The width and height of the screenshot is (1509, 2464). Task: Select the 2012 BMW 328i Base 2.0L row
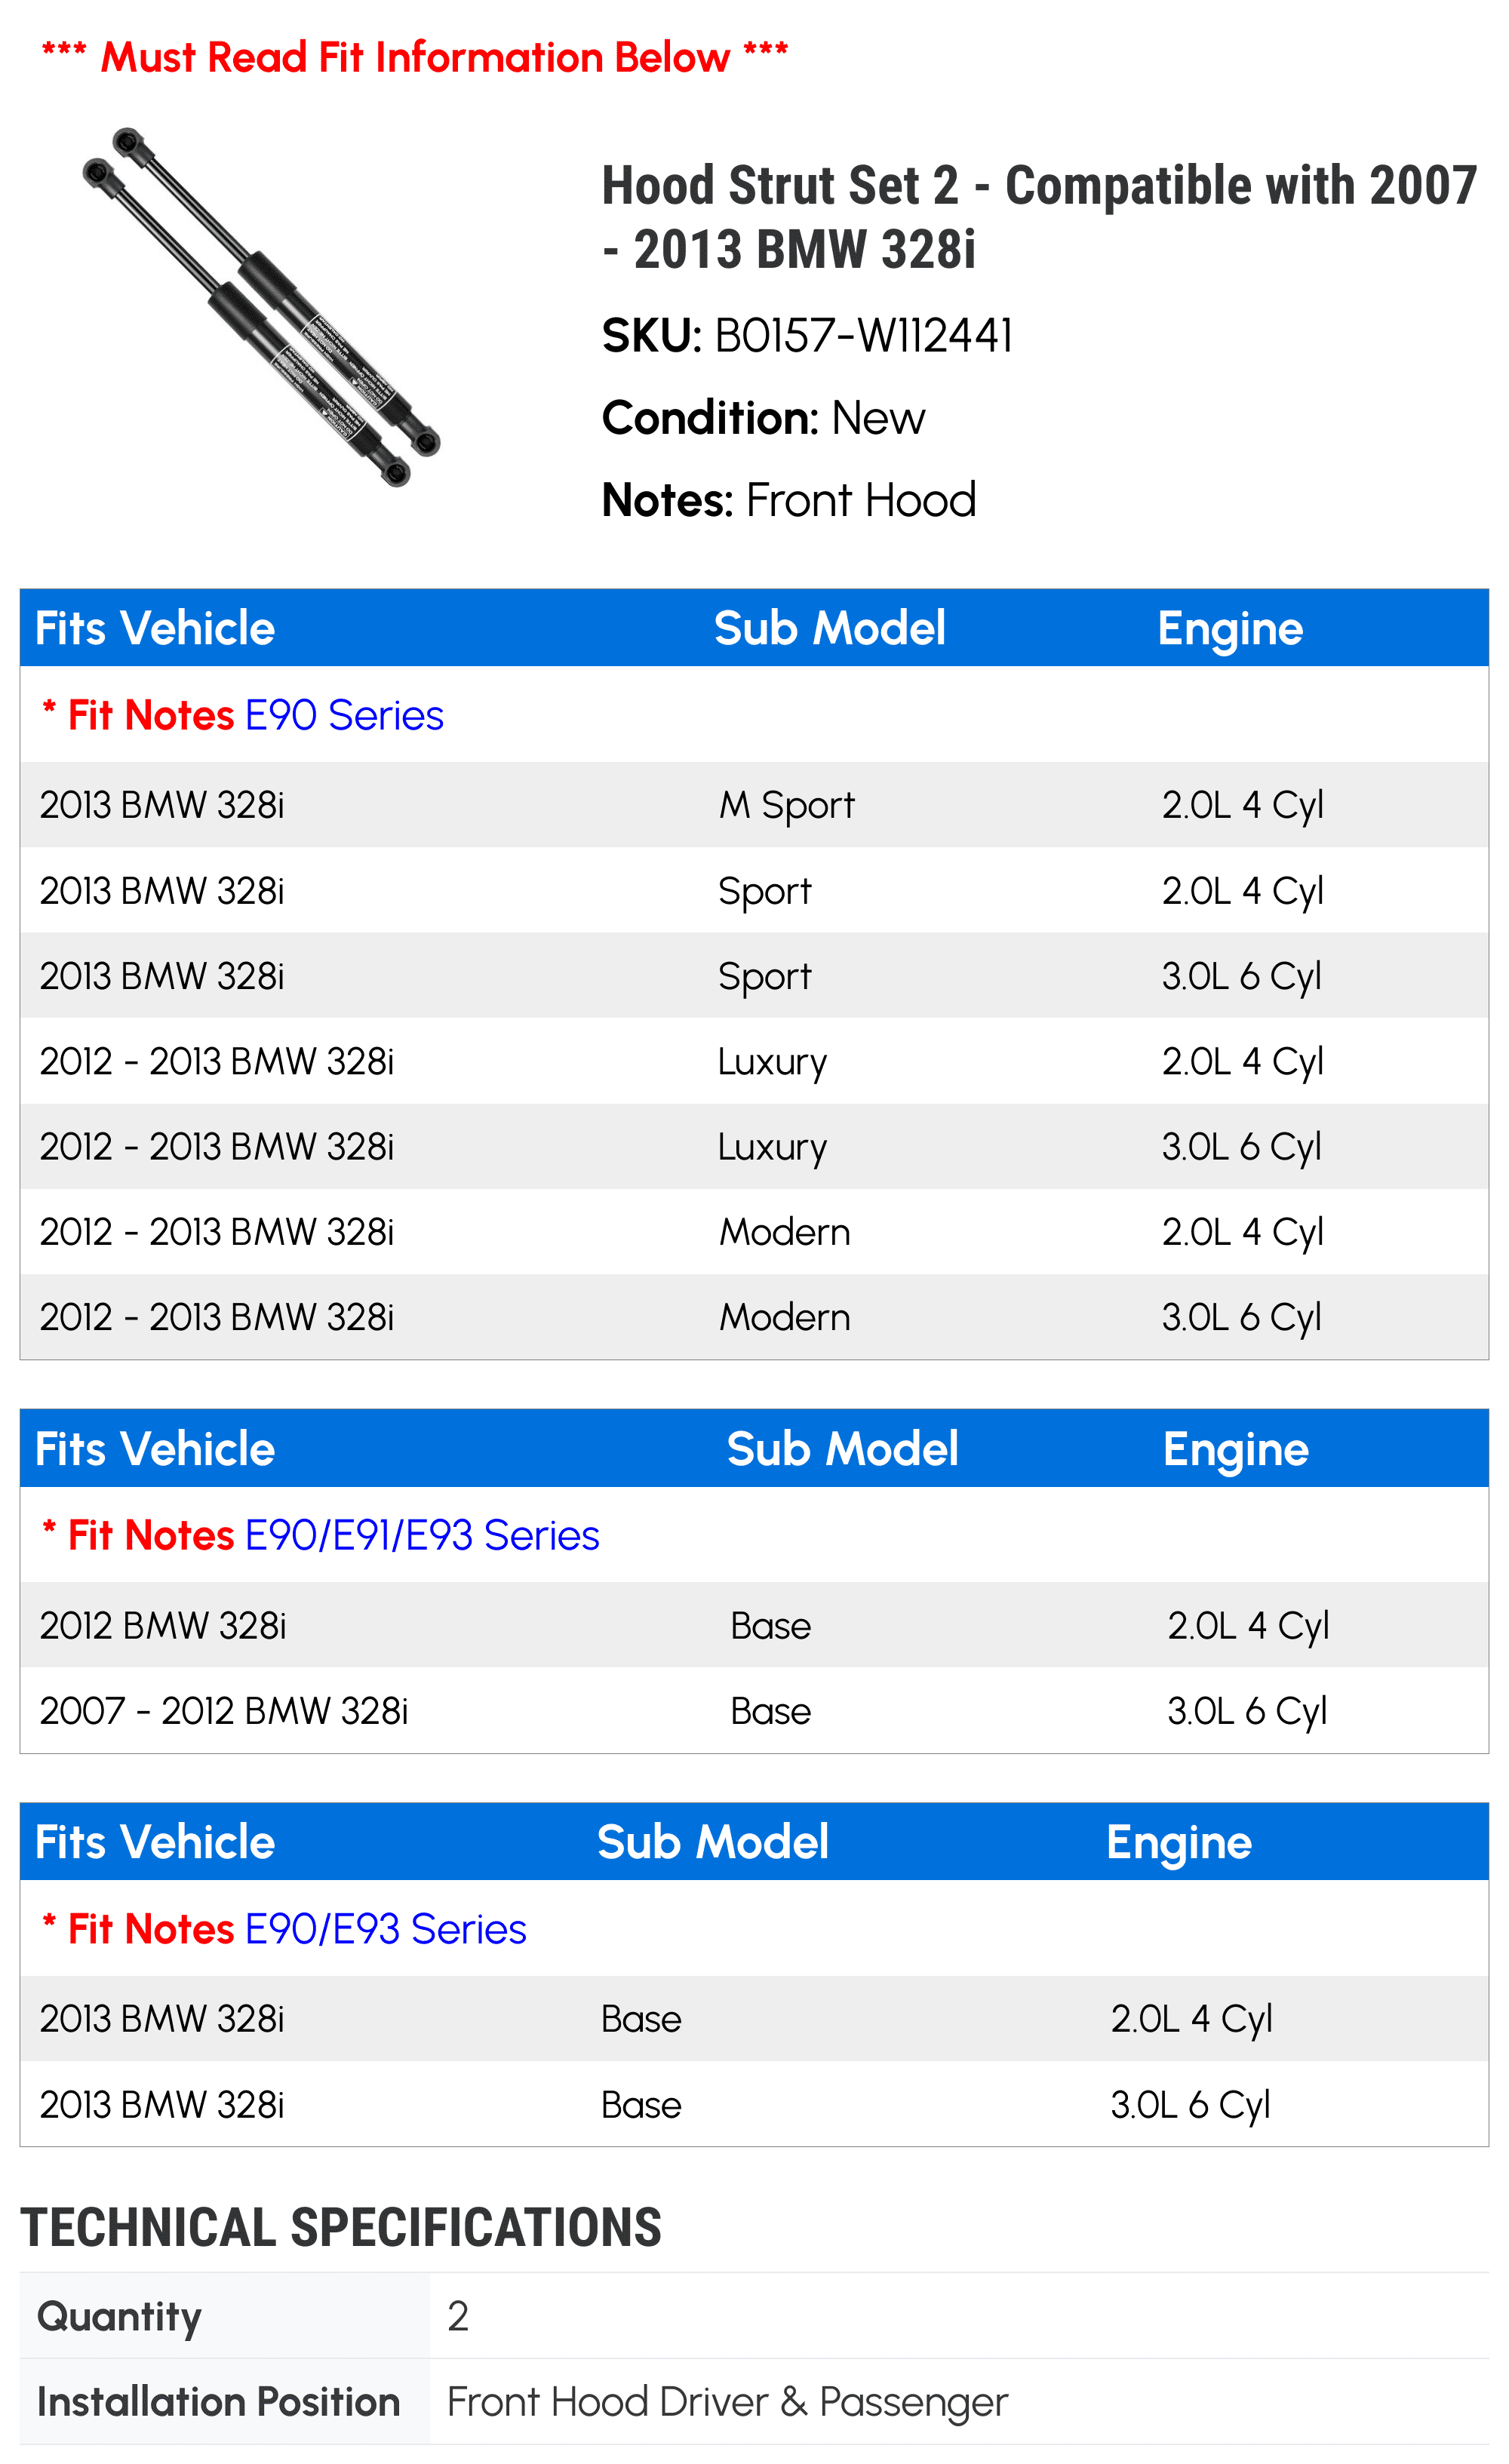754,1625
